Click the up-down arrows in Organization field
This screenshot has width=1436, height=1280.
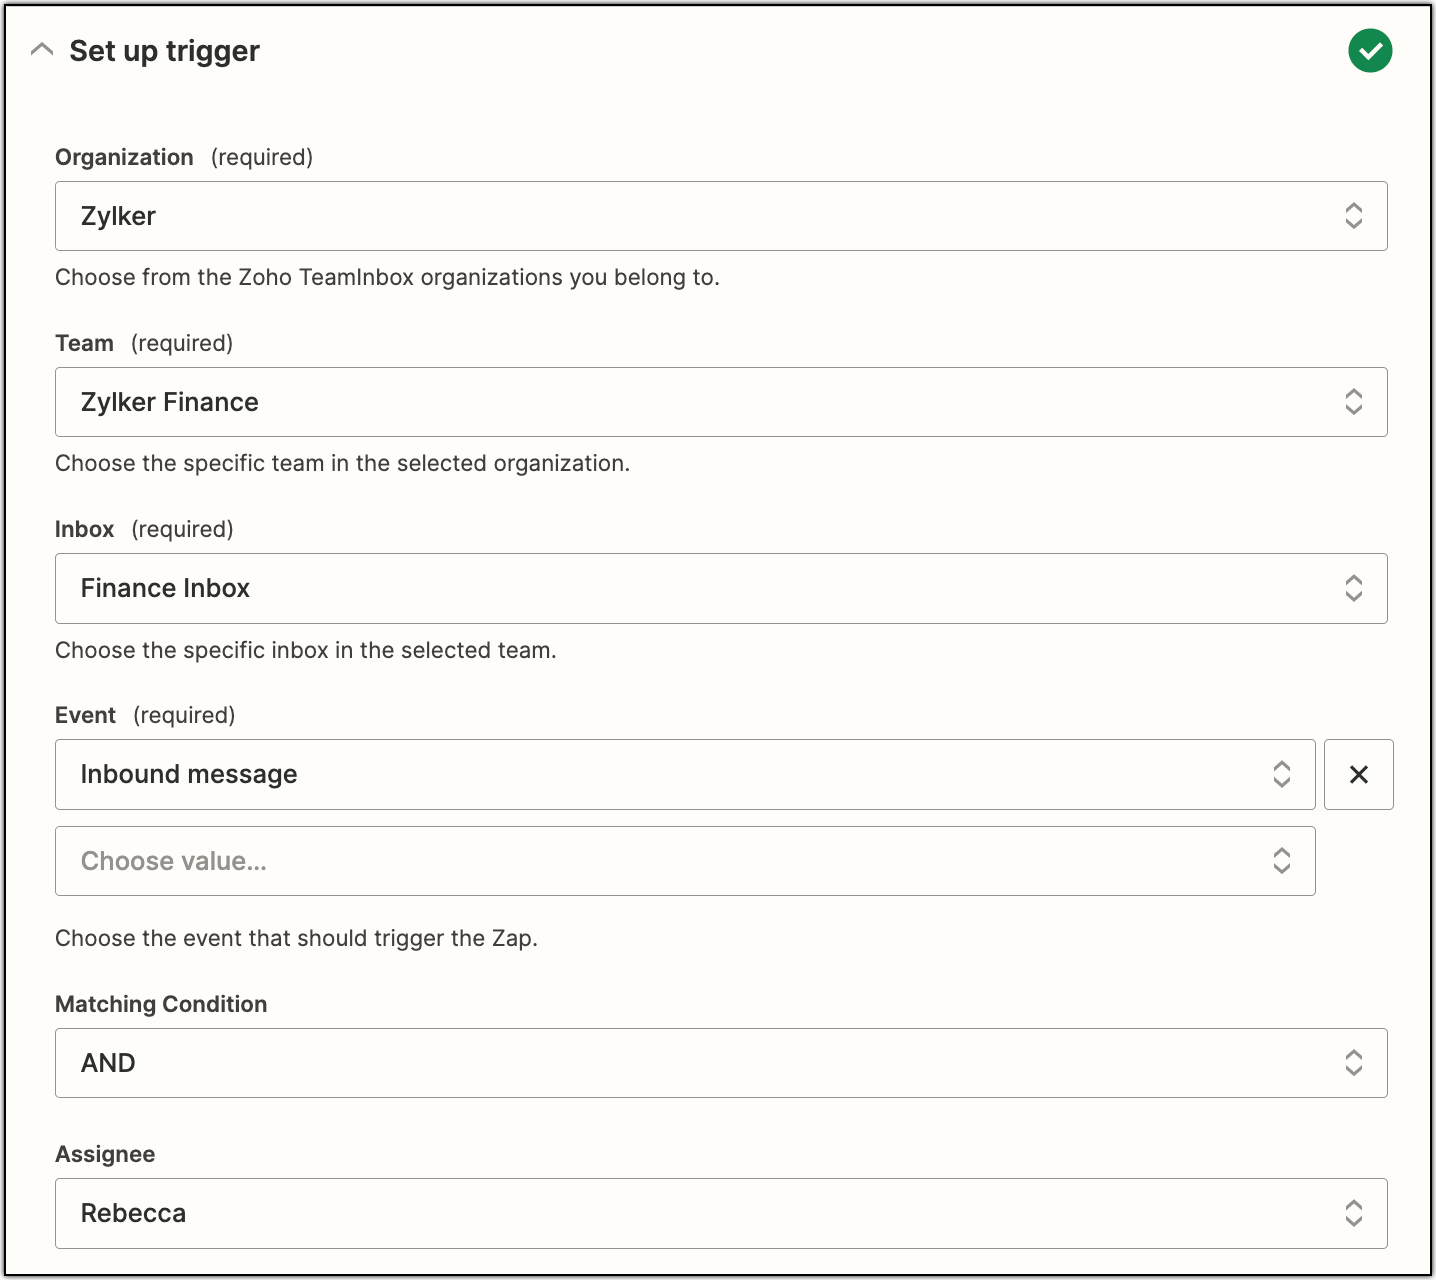coord(1353,216)
